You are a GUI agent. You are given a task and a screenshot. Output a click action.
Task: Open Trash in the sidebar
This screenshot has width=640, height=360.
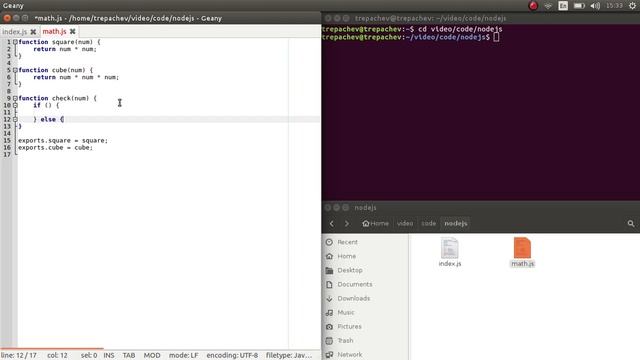coord(345,341)
